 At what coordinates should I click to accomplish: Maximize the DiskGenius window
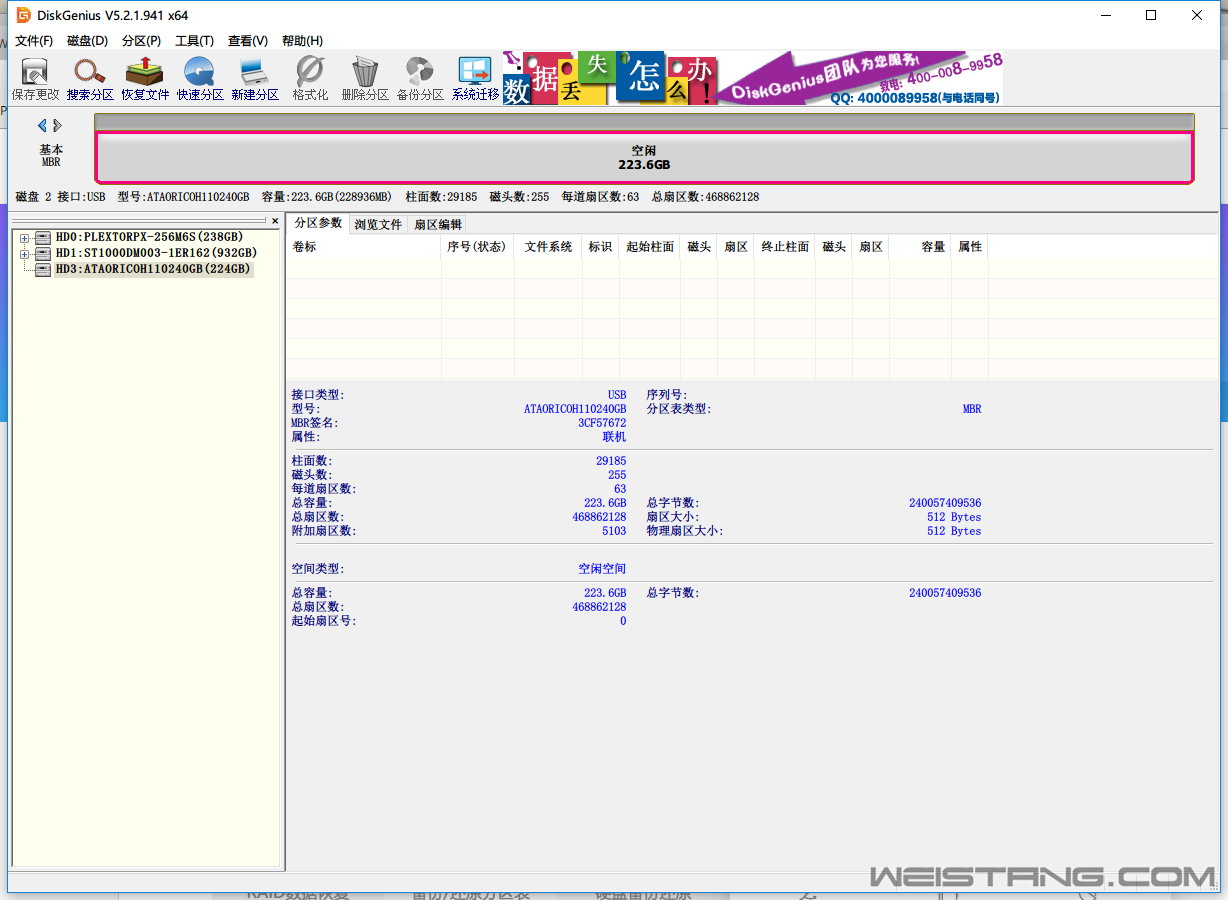pos(1151,15)
